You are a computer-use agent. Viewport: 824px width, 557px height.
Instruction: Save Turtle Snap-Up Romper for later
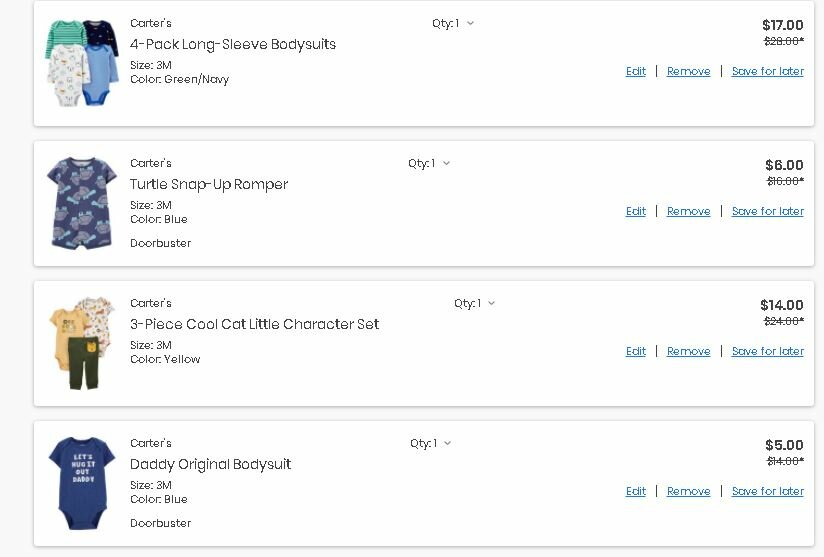[x=767, y=212]
